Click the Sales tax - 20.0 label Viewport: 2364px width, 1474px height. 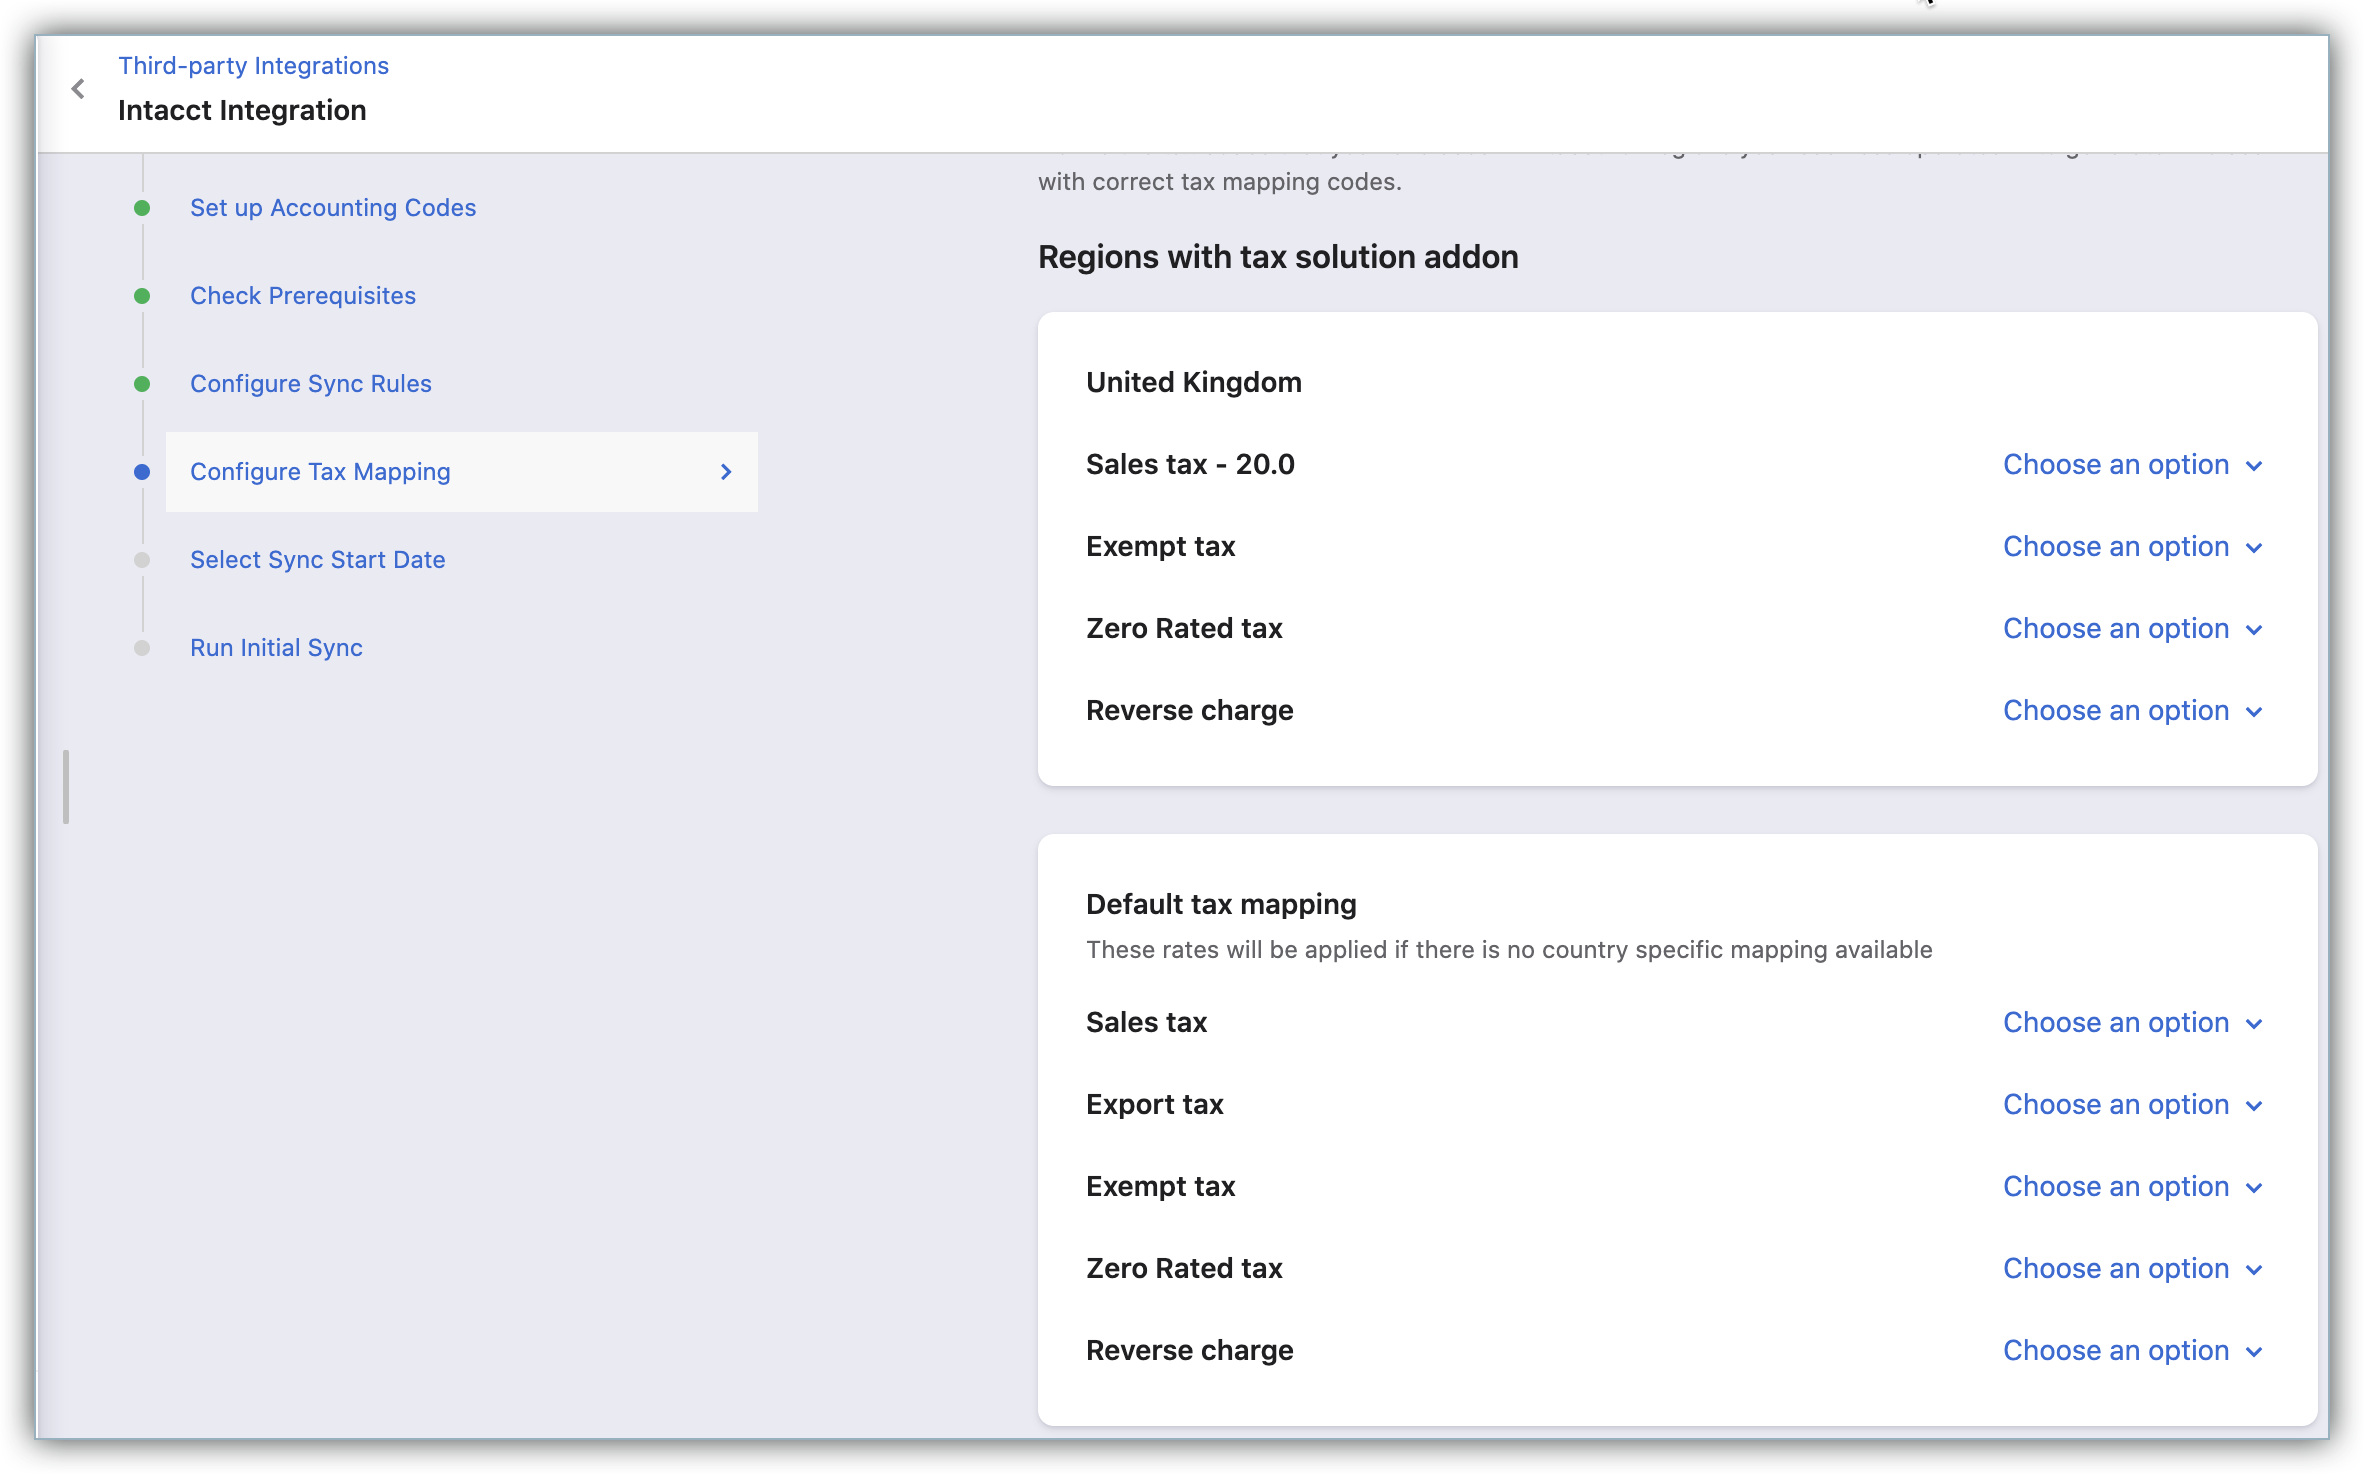1190,464
